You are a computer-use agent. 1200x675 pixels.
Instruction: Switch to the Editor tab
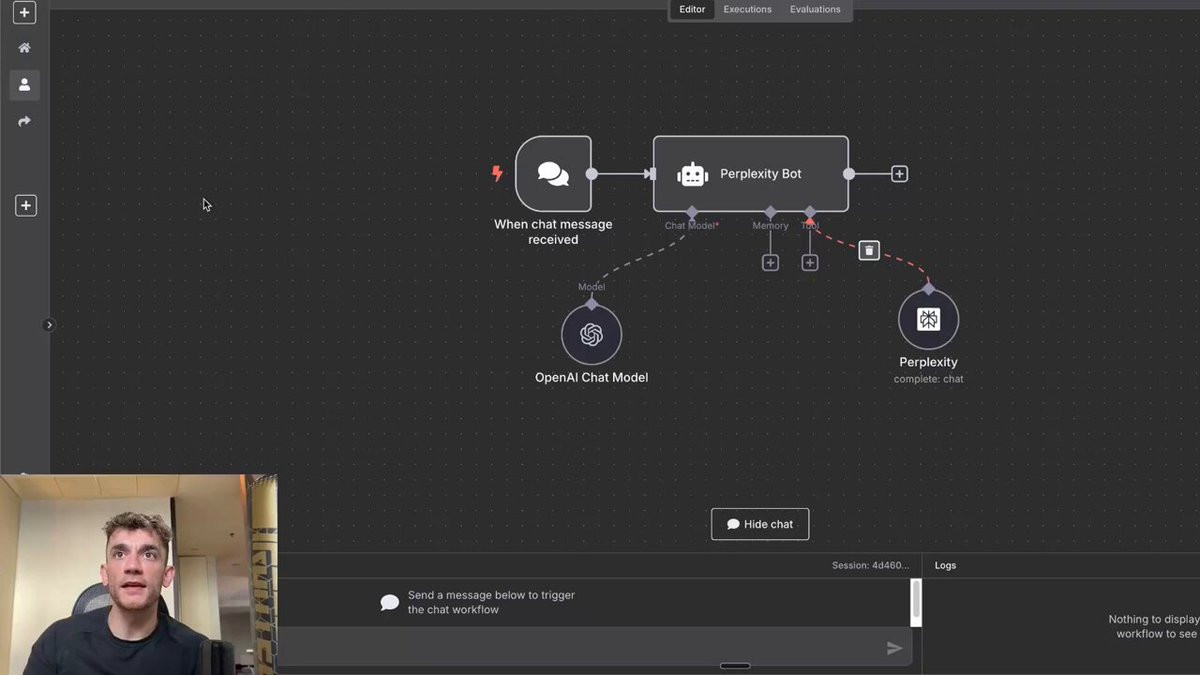pyautogui.click(x=692, y=10)
